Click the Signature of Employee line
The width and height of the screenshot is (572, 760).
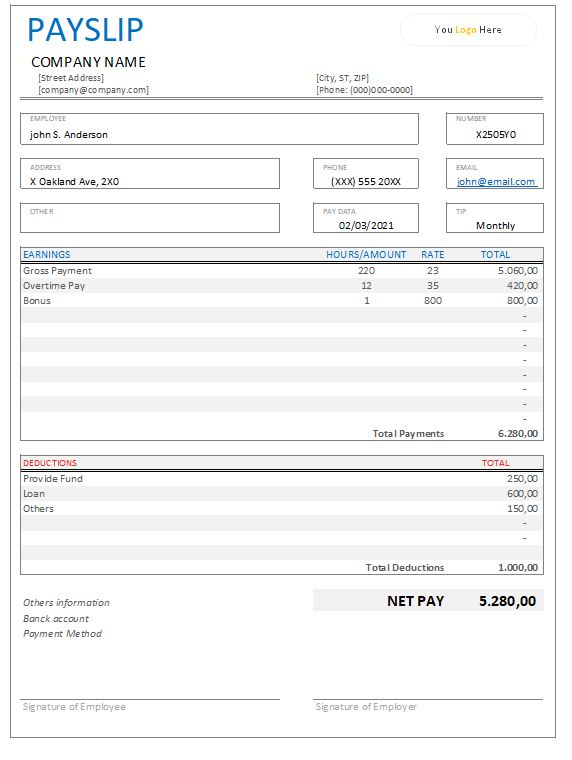point(74,707)
